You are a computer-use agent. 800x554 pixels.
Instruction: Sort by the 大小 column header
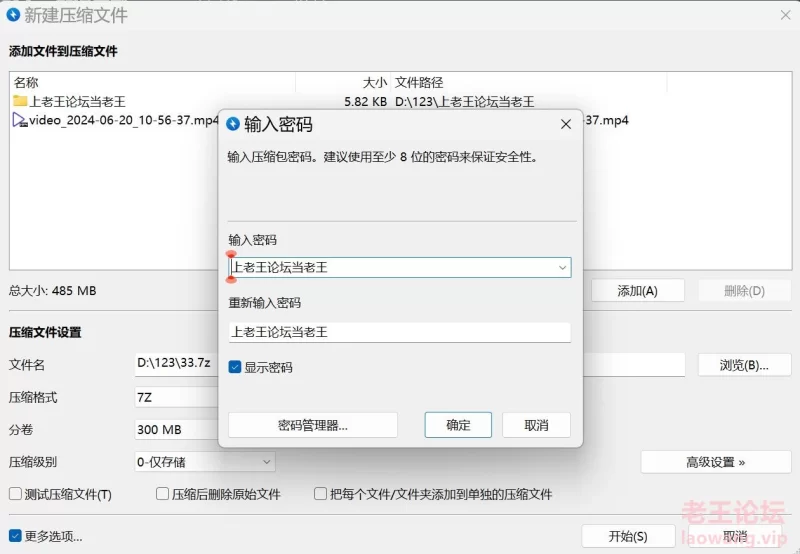[x=343, y=82]
